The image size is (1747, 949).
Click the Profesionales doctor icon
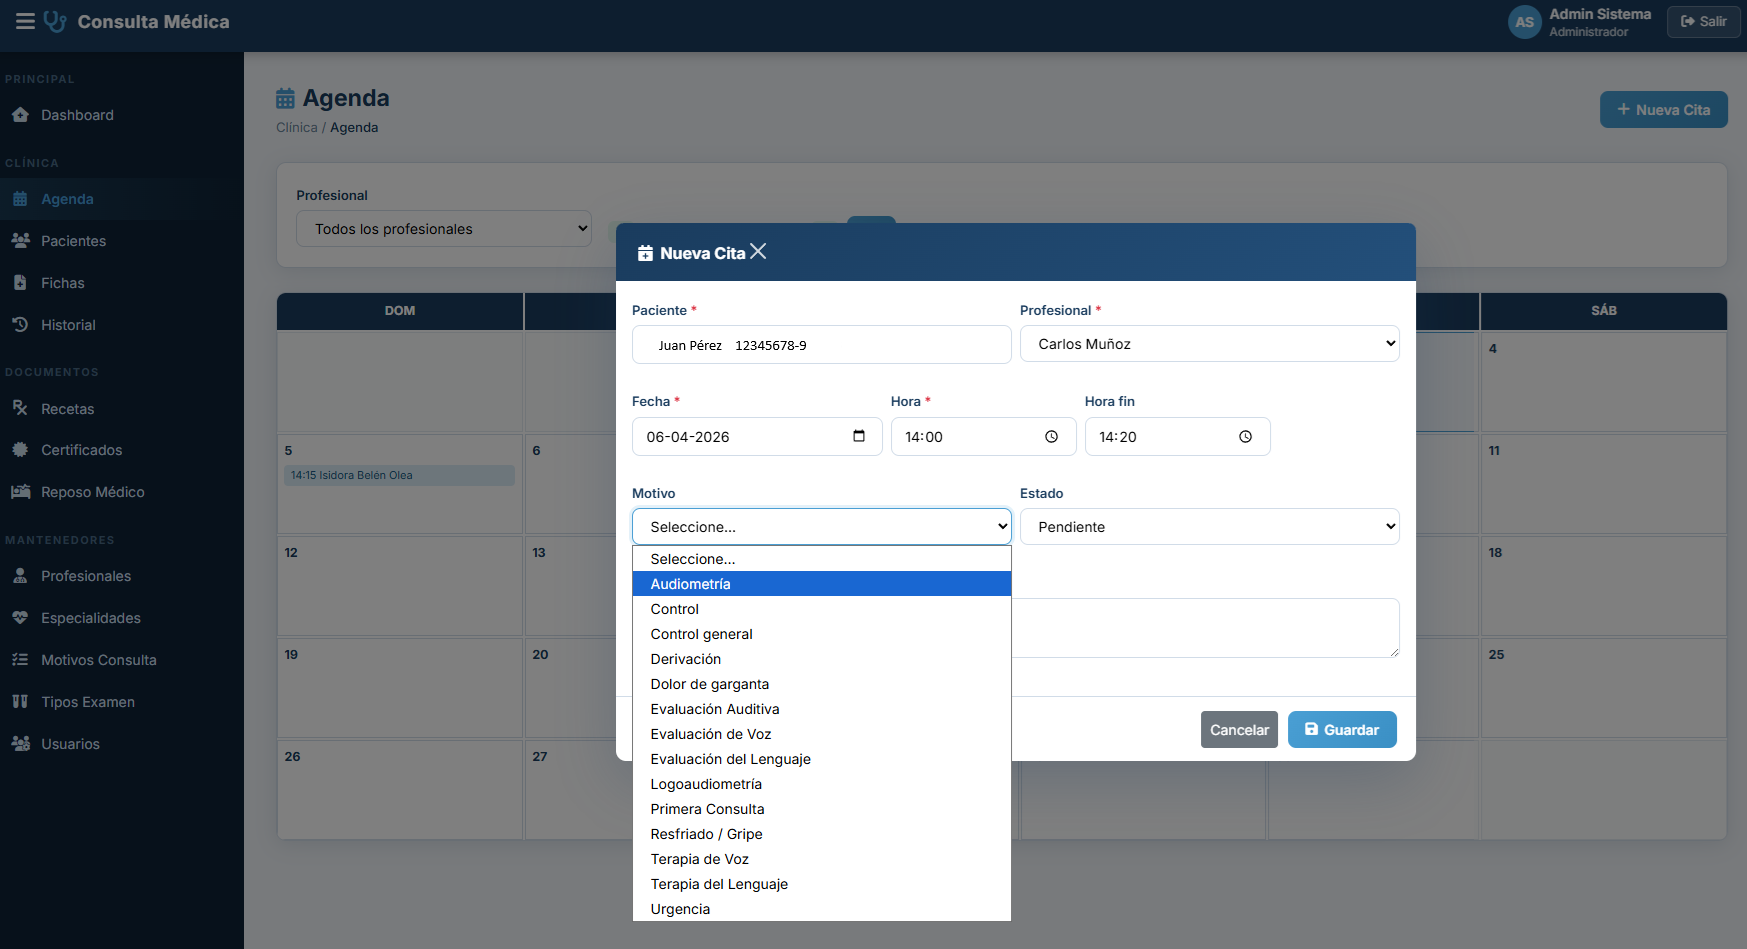(x=20, y=576)
